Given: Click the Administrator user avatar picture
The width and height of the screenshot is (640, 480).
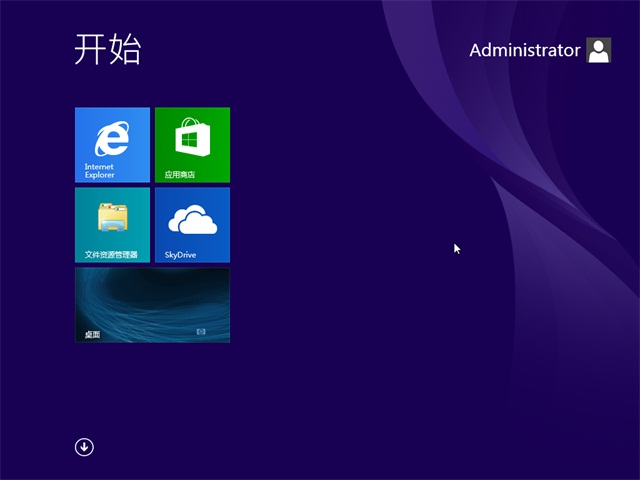Looking at the screenshot, I should [x=598, y=50].
